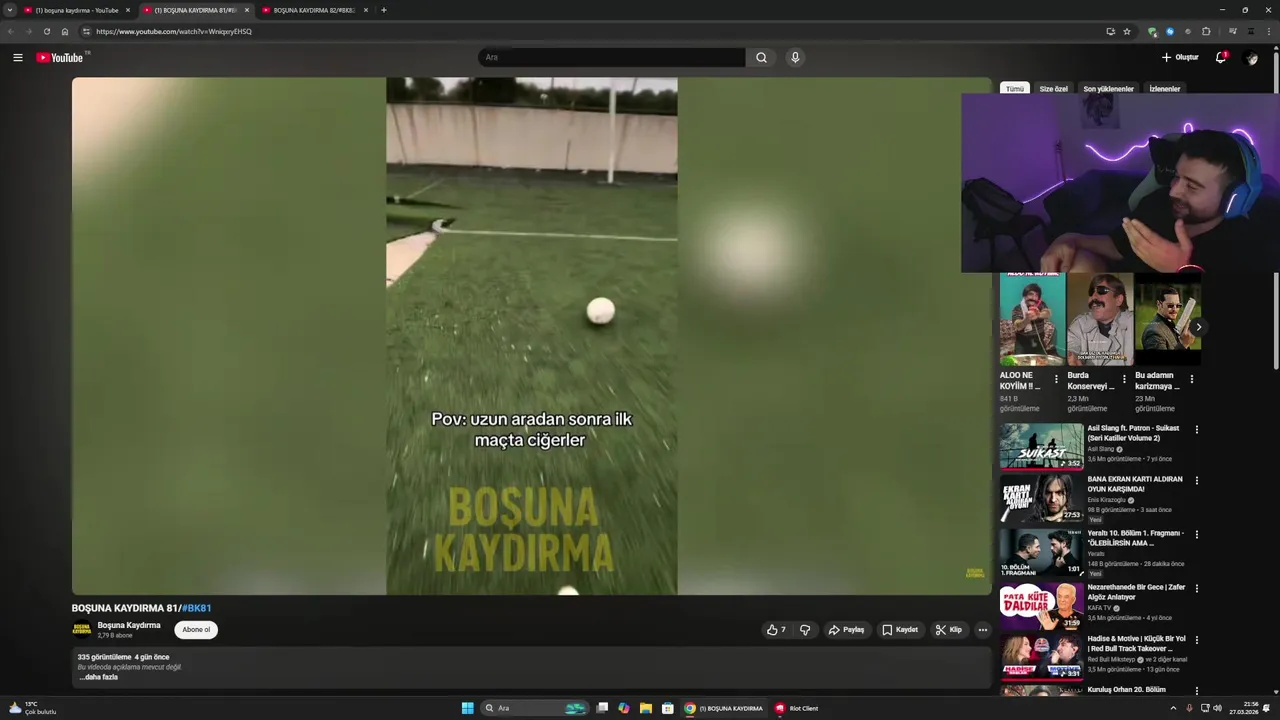Show hidden system tray icons
This screenshot has height=720, width=1280.
pyautogui.click(x=1173, y=708)
